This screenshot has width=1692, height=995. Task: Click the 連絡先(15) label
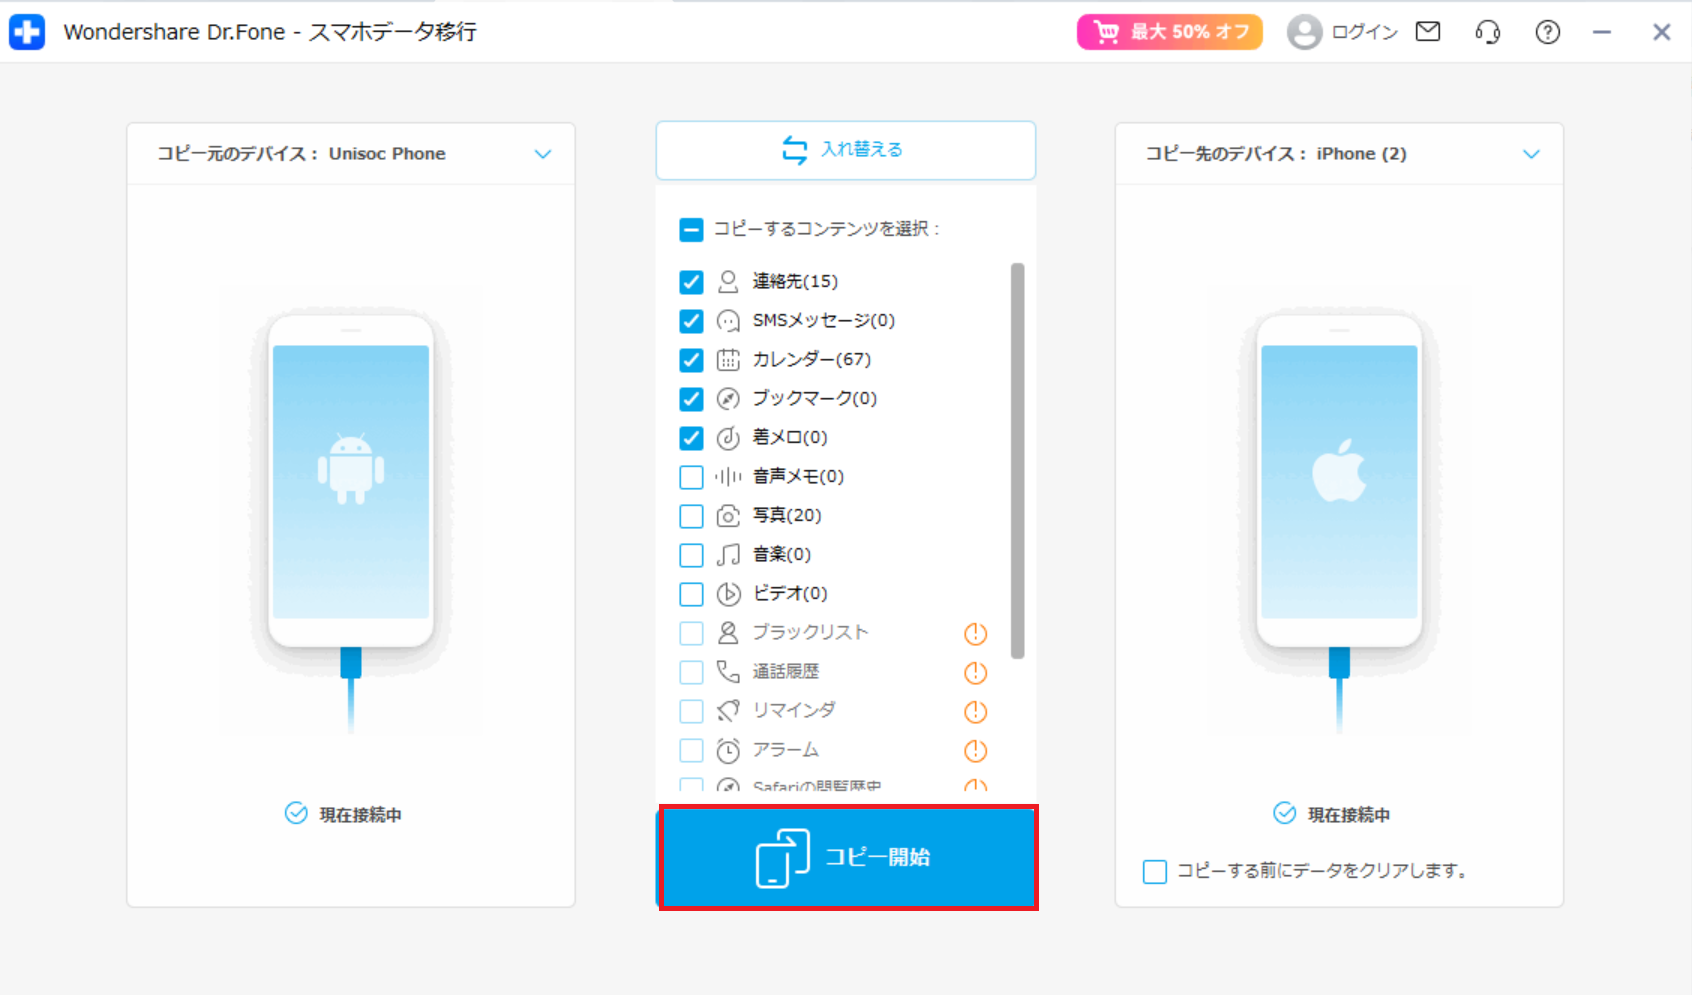pos(795,282)
